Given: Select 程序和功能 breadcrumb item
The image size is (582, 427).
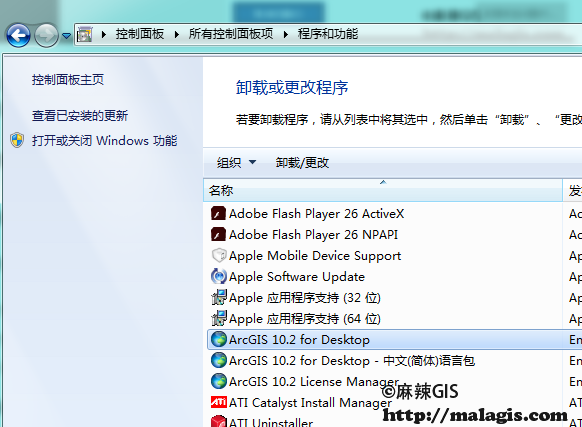Looking at the screenshot, I should (328, 34).
